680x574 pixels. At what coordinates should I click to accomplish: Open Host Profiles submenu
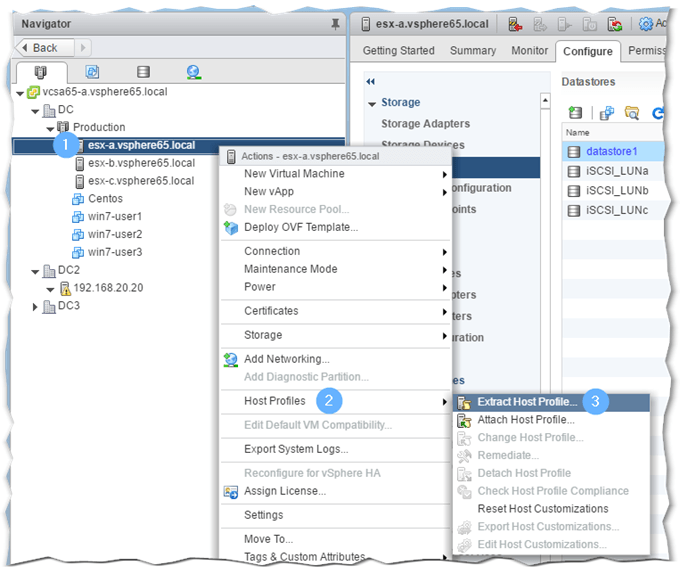(336, 401)
